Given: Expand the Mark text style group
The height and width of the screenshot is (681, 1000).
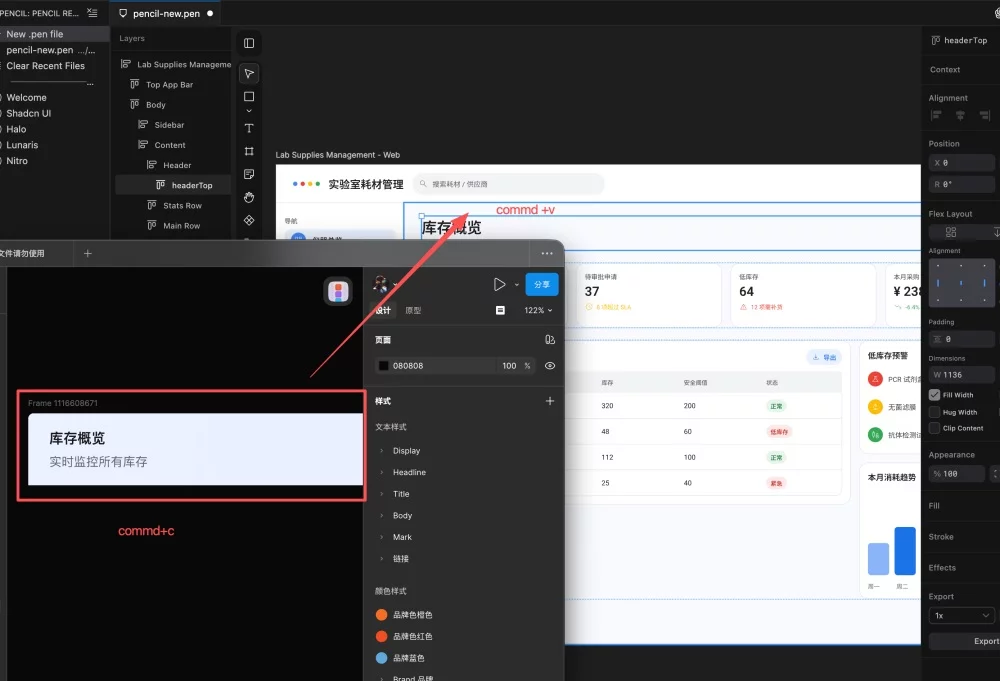Looking at the screenshot, I should click(x=381, y=537).
